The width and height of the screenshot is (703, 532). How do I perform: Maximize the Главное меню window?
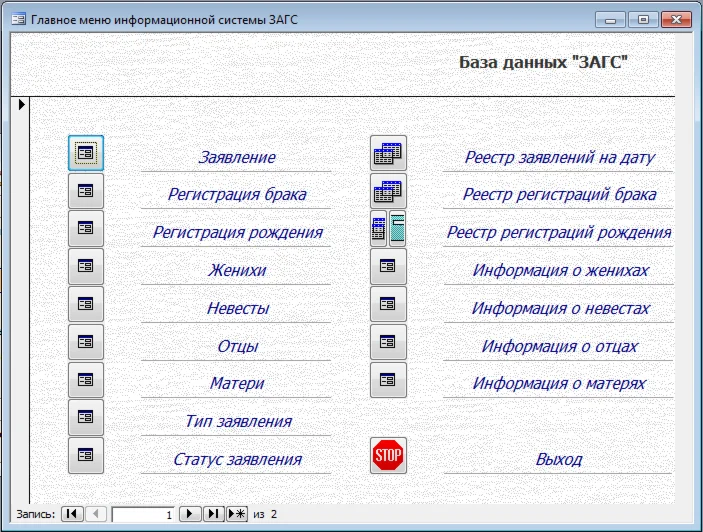(x=643, y=20)
